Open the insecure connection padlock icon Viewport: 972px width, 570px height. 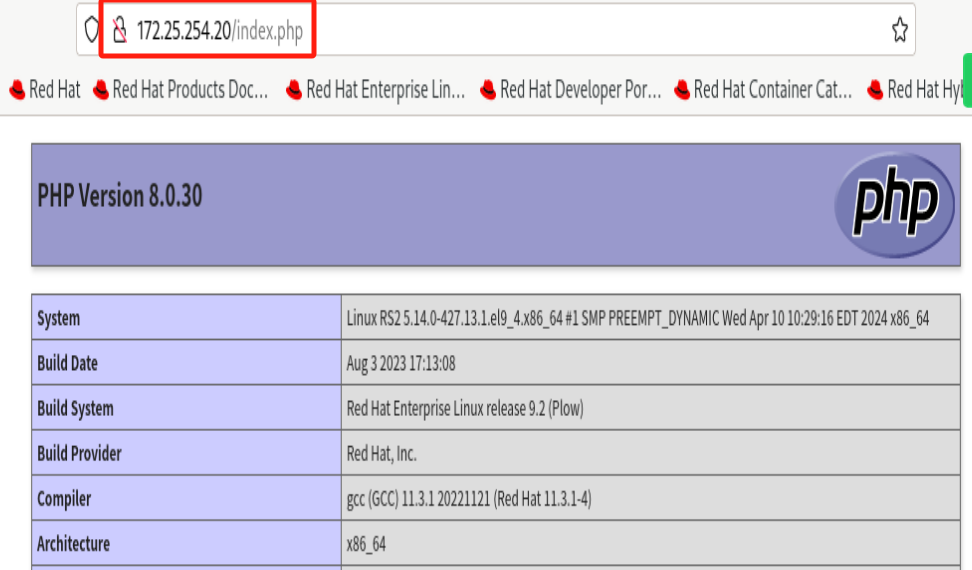pyautogui.click(x=120, y=30)
